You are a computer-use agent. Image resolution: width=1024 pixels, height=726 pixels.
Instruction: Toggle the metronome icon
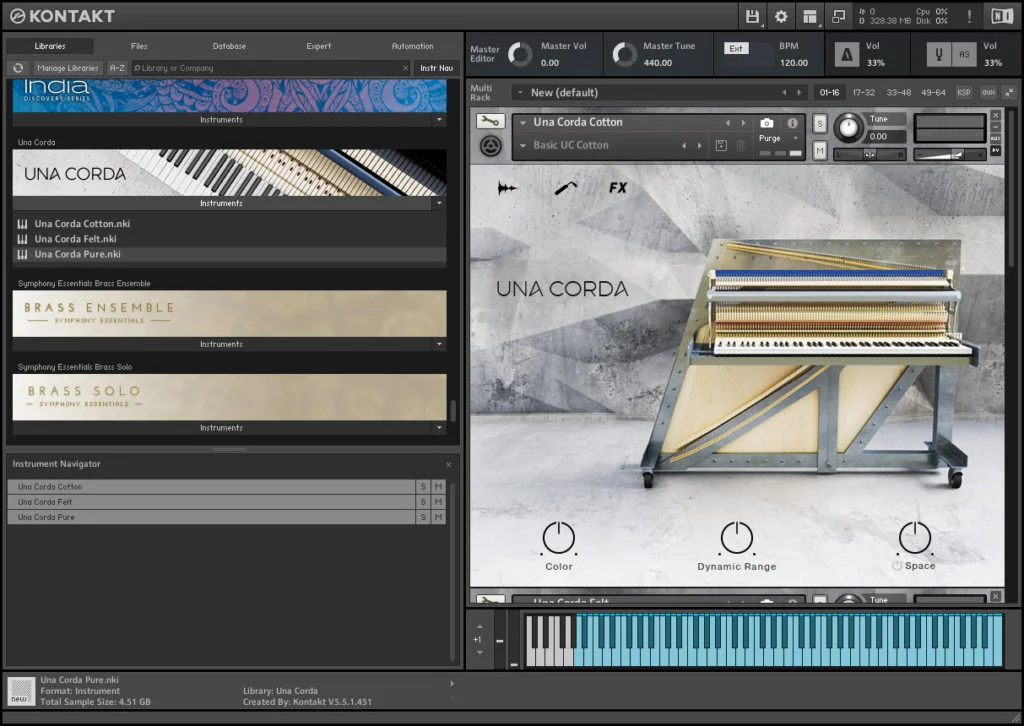click(847, 55)
